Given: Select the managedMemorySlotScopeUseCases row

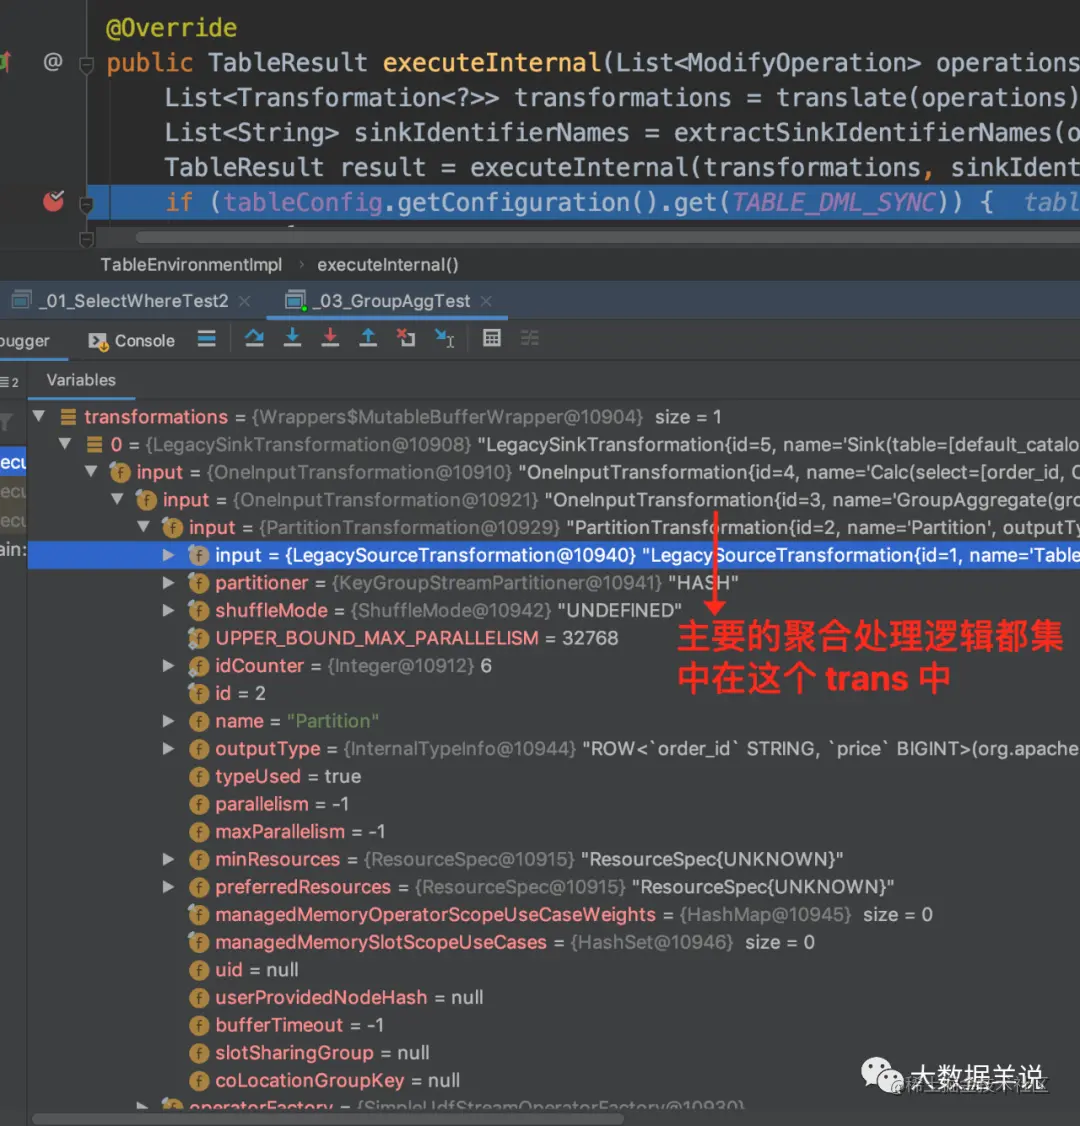Looking at the screenshot, I should pyautogui.click(x=553, y=942).
